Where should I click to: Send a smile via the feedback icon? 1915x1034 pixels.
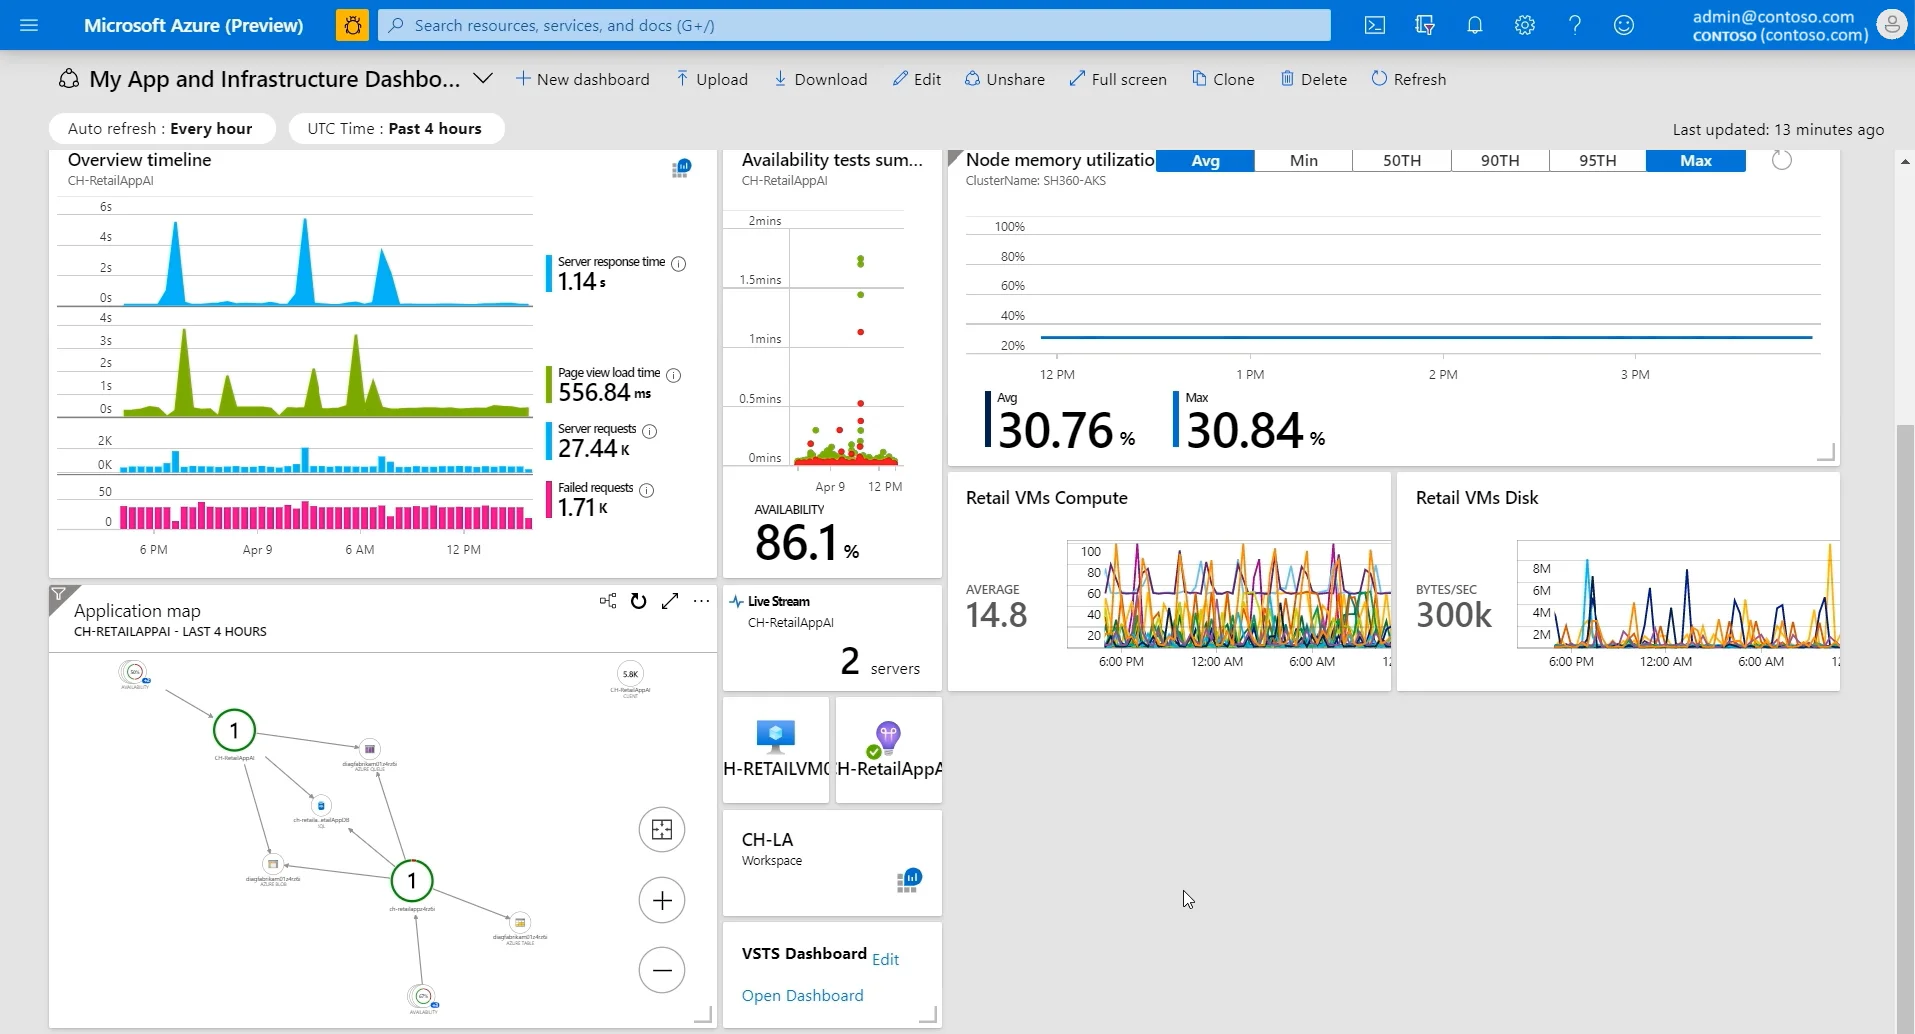(x=1623, y=25)
